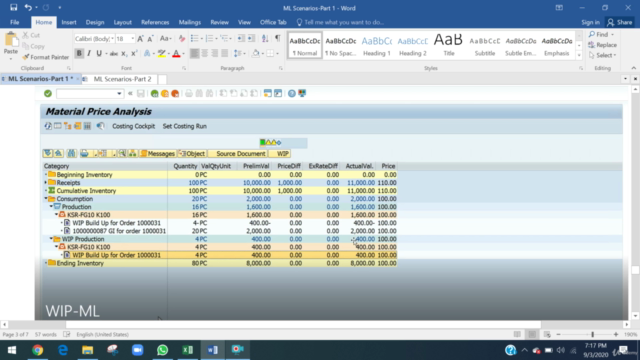Open Word from the taskbar
This screenshot has width=640, height=360.
click(212, 350)
